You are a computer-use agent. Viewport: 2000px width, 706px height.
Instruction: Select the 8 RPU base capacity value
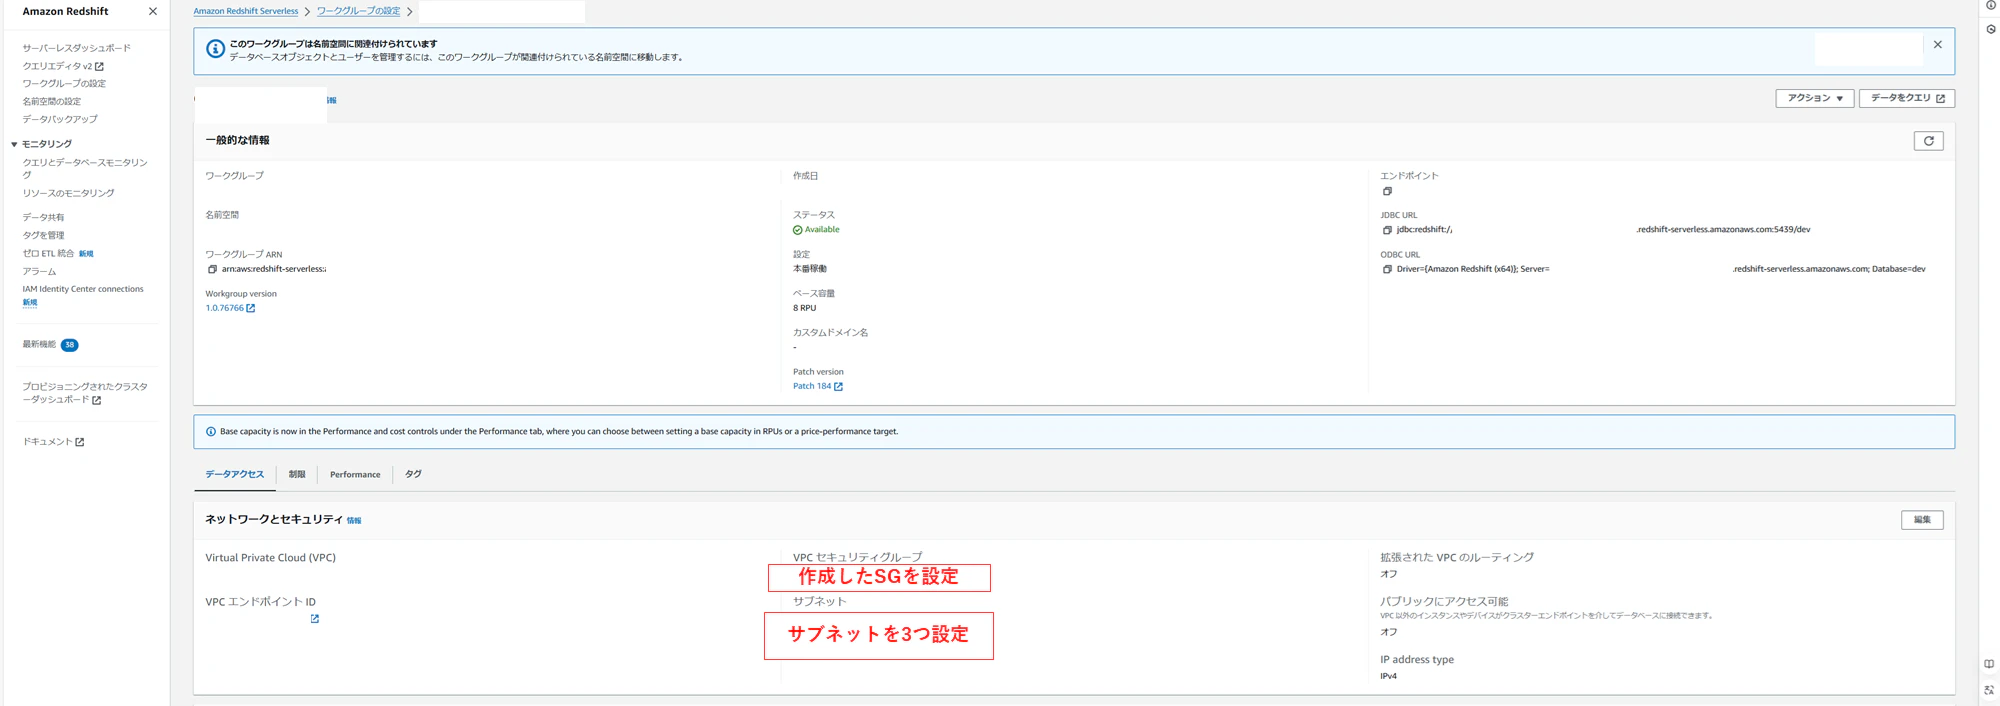pyautogui.click(x=804, y=308)
